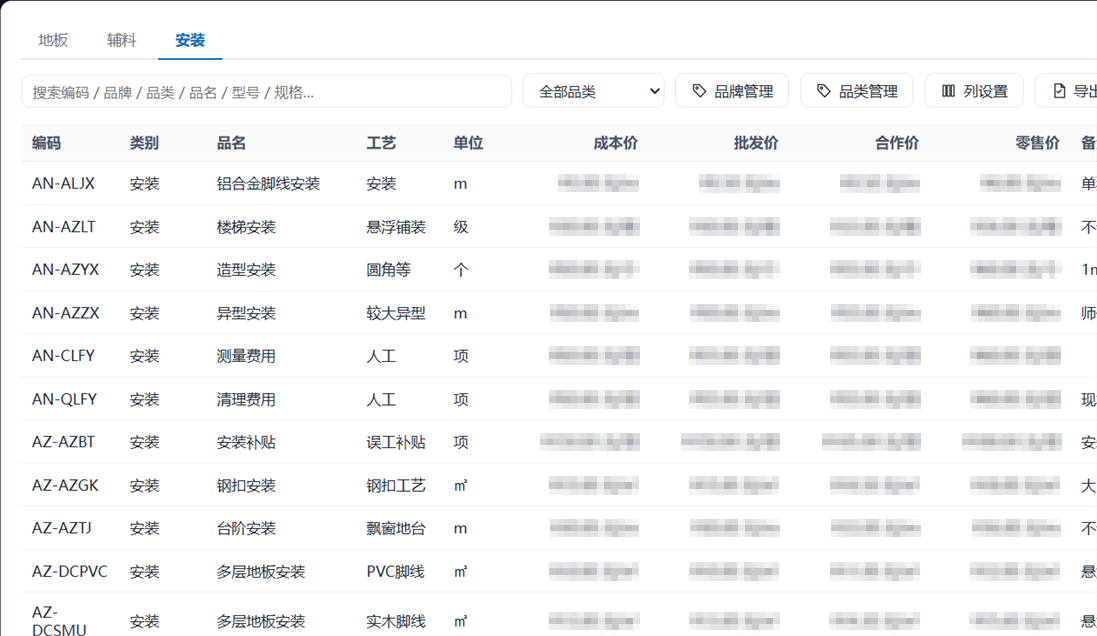Select code AZ-AZBT in the table
The height and width of the screenshot is (636, 1097).
point(63,442)
